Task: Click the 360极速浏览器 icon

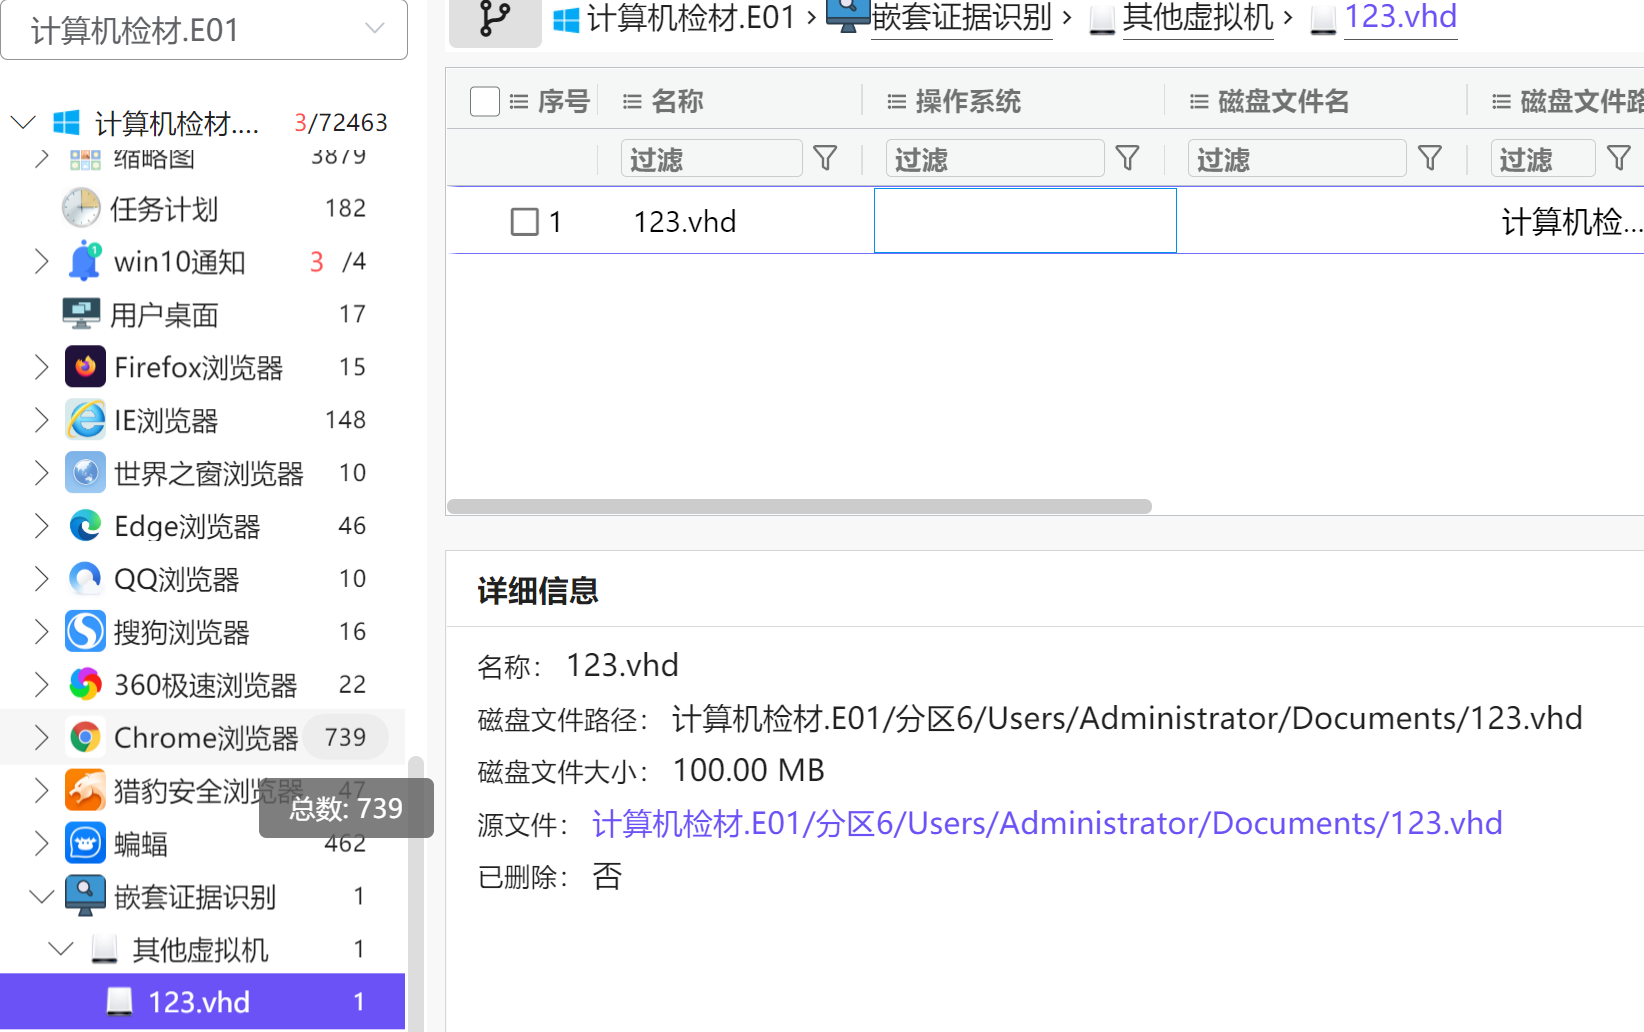Action: click(x=85, y=685)
